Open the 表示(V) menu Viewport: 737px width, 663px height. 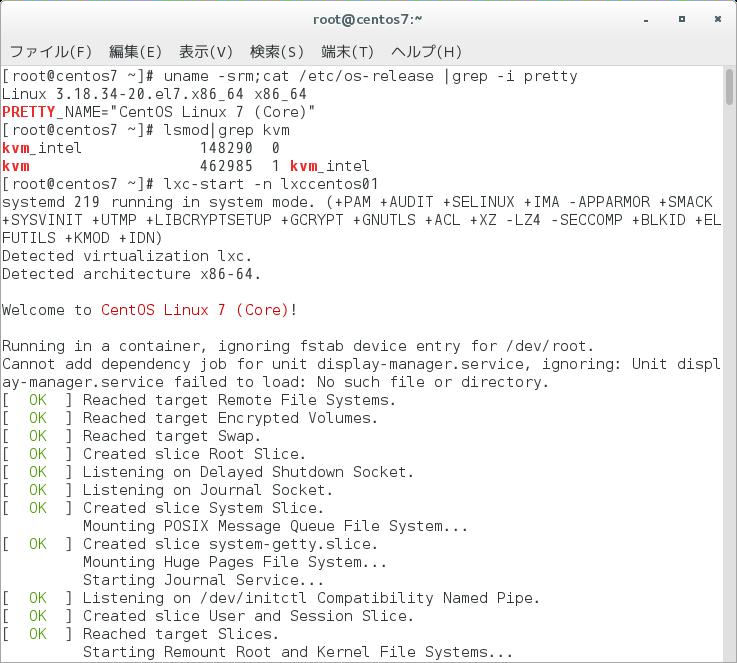point(206,52)
